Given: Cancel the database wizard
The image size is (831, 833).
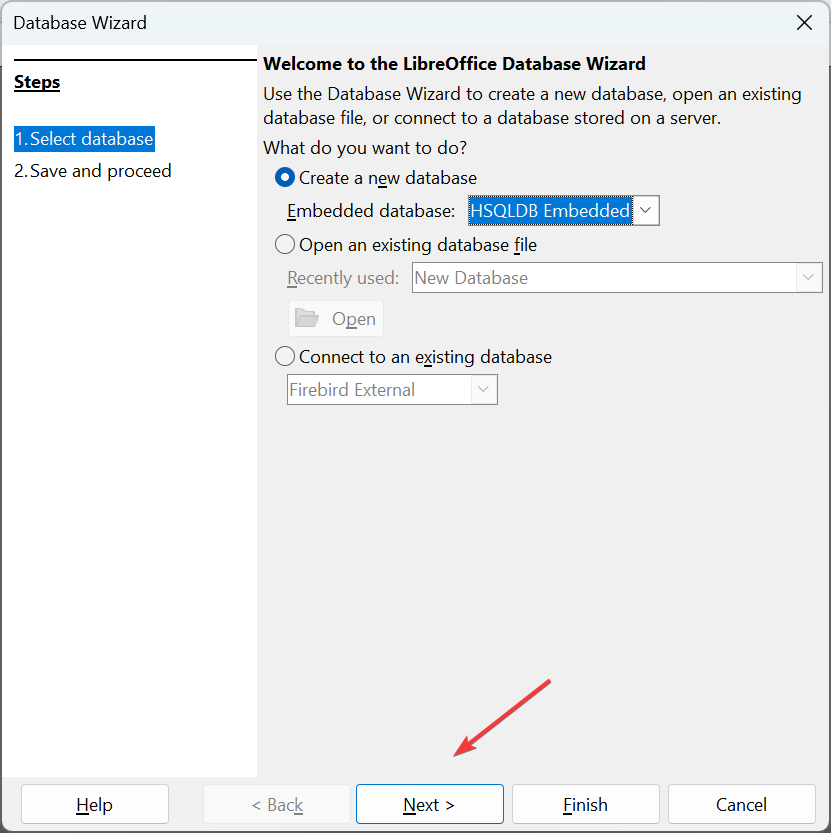Looking at the screenshot, I should [x=741, y=804].
